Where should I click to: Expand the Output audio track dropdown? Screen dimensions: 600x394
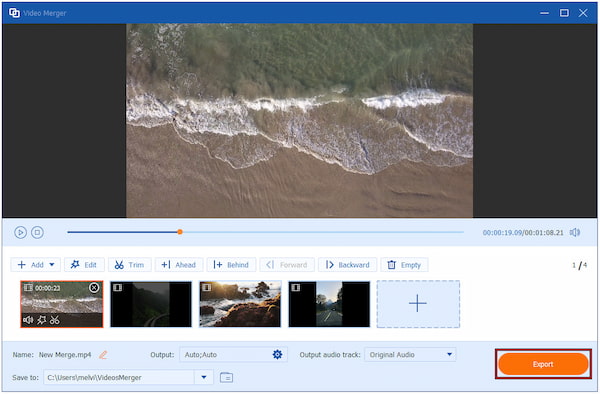click(449, 355)
